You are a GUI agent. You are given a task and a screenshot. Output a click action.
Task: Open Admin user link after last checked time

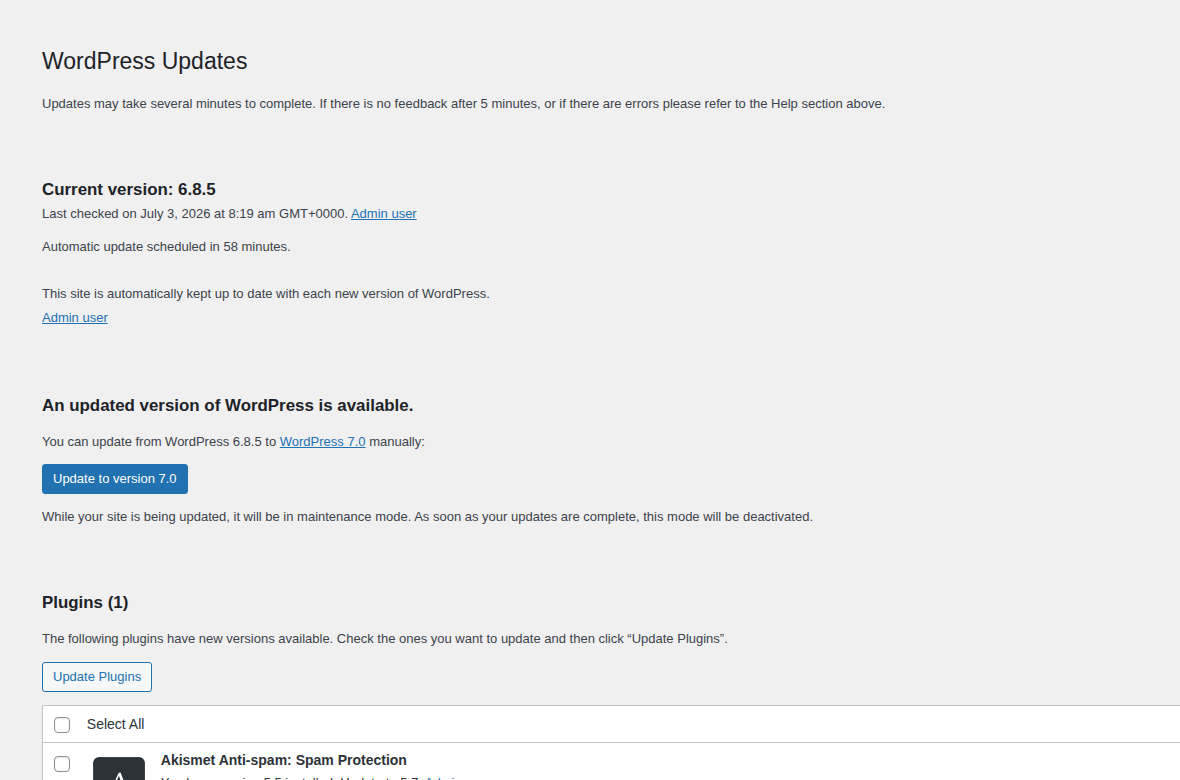(384, 214)
